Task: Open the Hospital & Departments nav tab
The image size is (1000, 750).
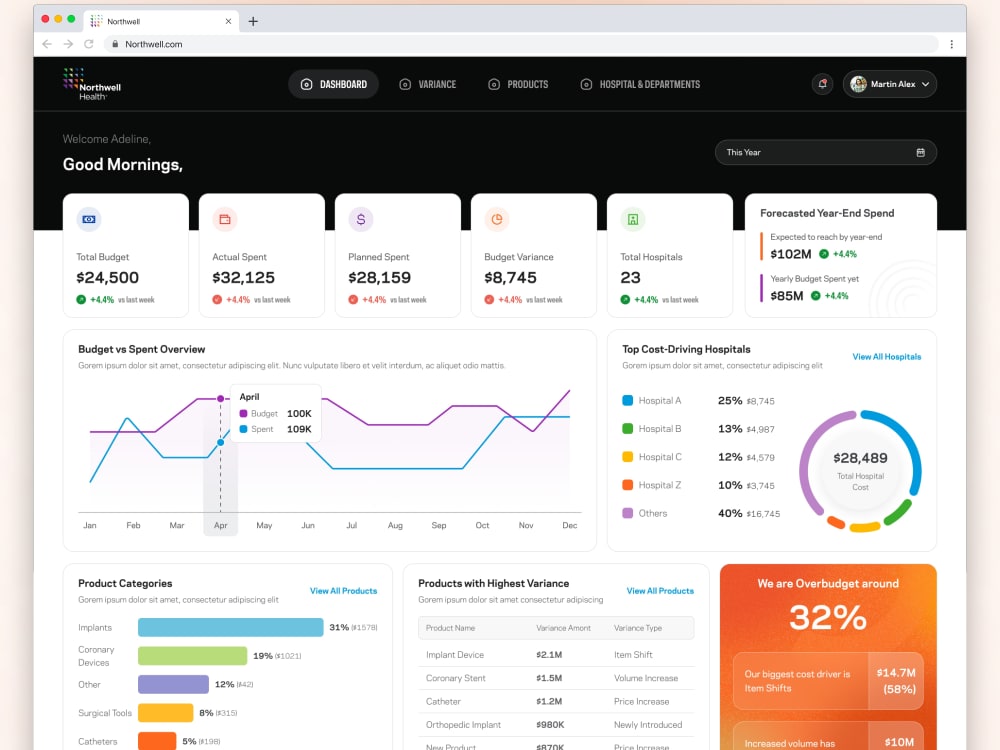Action: (x=640, y=84)
